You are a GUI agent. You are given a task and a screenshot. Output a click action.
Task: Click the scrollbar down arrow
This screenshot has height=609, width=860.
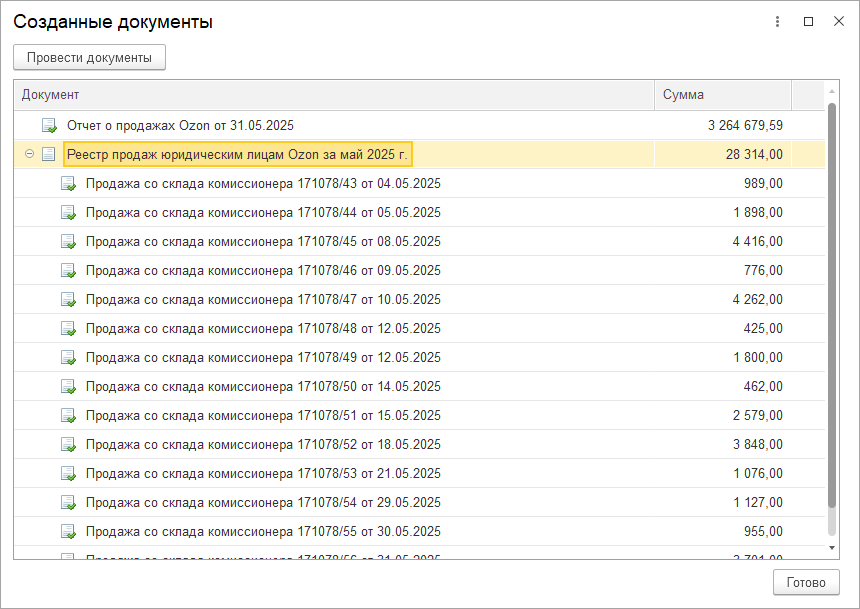tap(832, 548)
